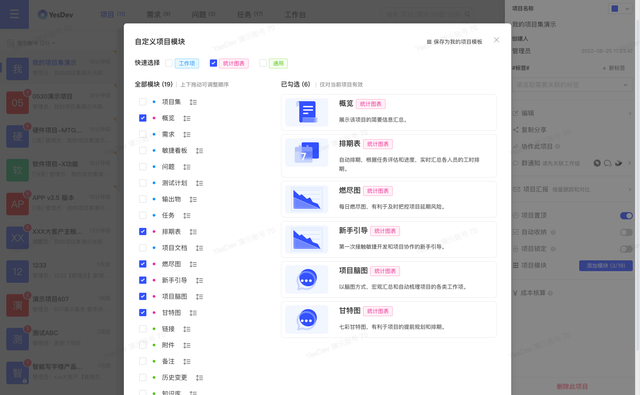This screenshot has width=640, height=395.
Task: Enable the 需求 module checkbox
Action: (142, 134)
